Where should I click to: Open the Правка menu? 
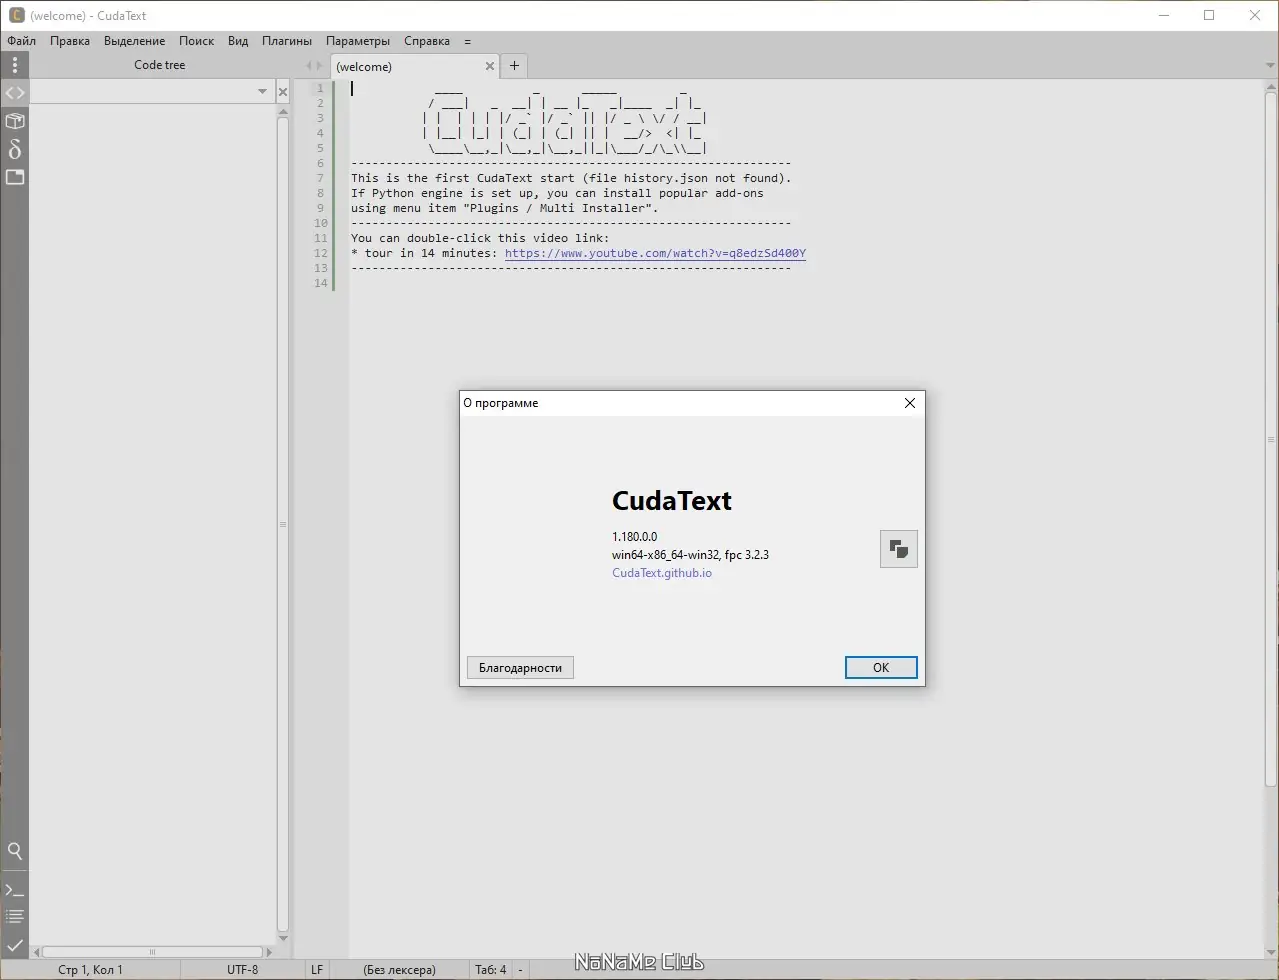70,41
